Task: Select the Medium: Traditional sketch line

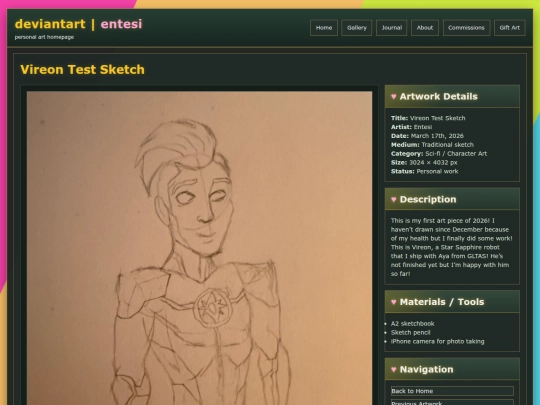Action: click(432, 145)
